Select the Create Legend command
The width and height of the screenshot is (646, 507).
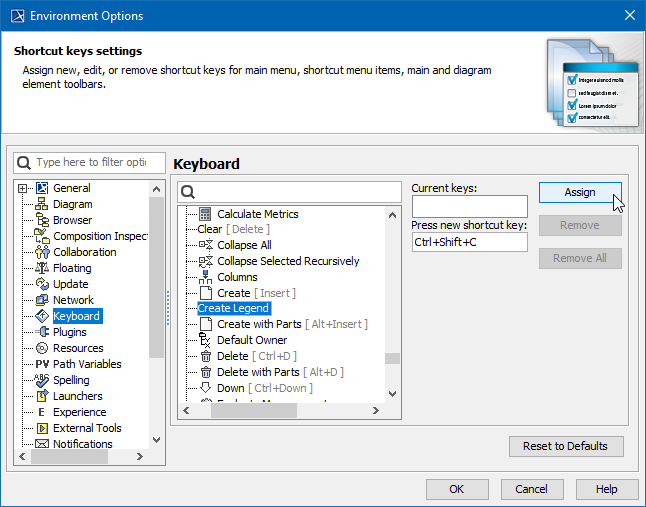tap(233, 309)
